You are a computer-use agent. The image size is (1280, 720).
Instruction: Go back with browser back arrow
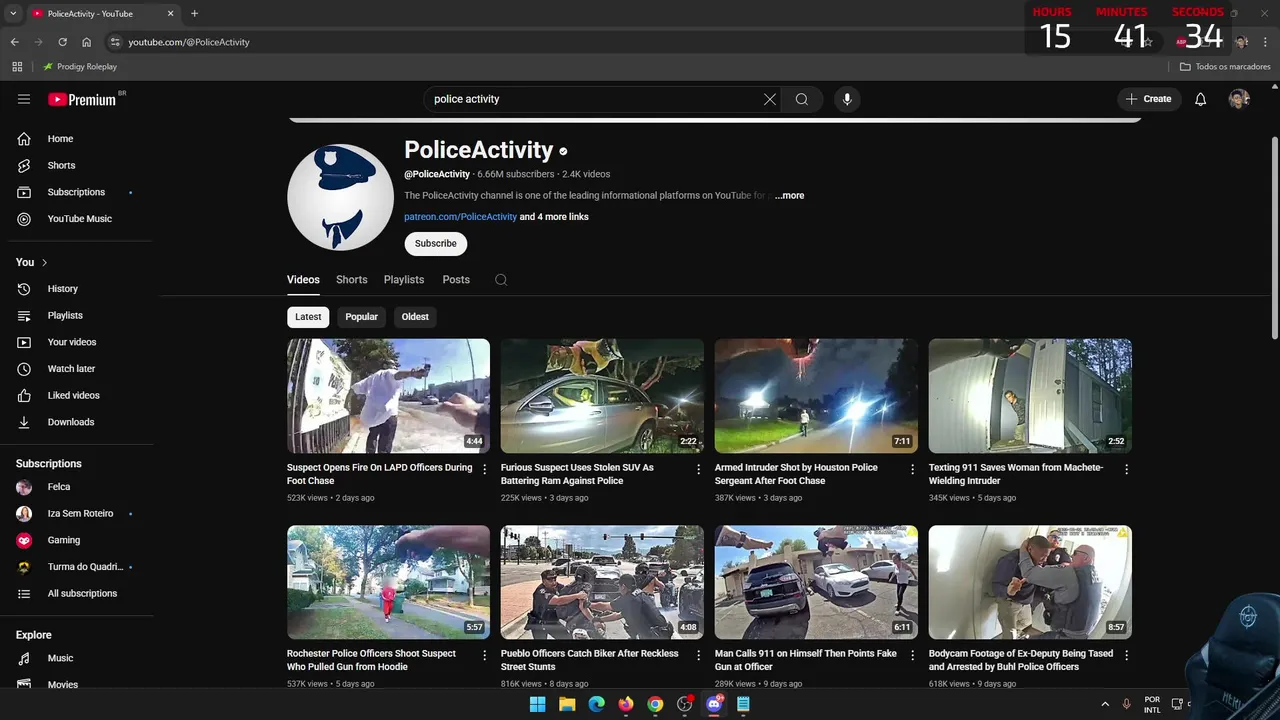point(14,42)
